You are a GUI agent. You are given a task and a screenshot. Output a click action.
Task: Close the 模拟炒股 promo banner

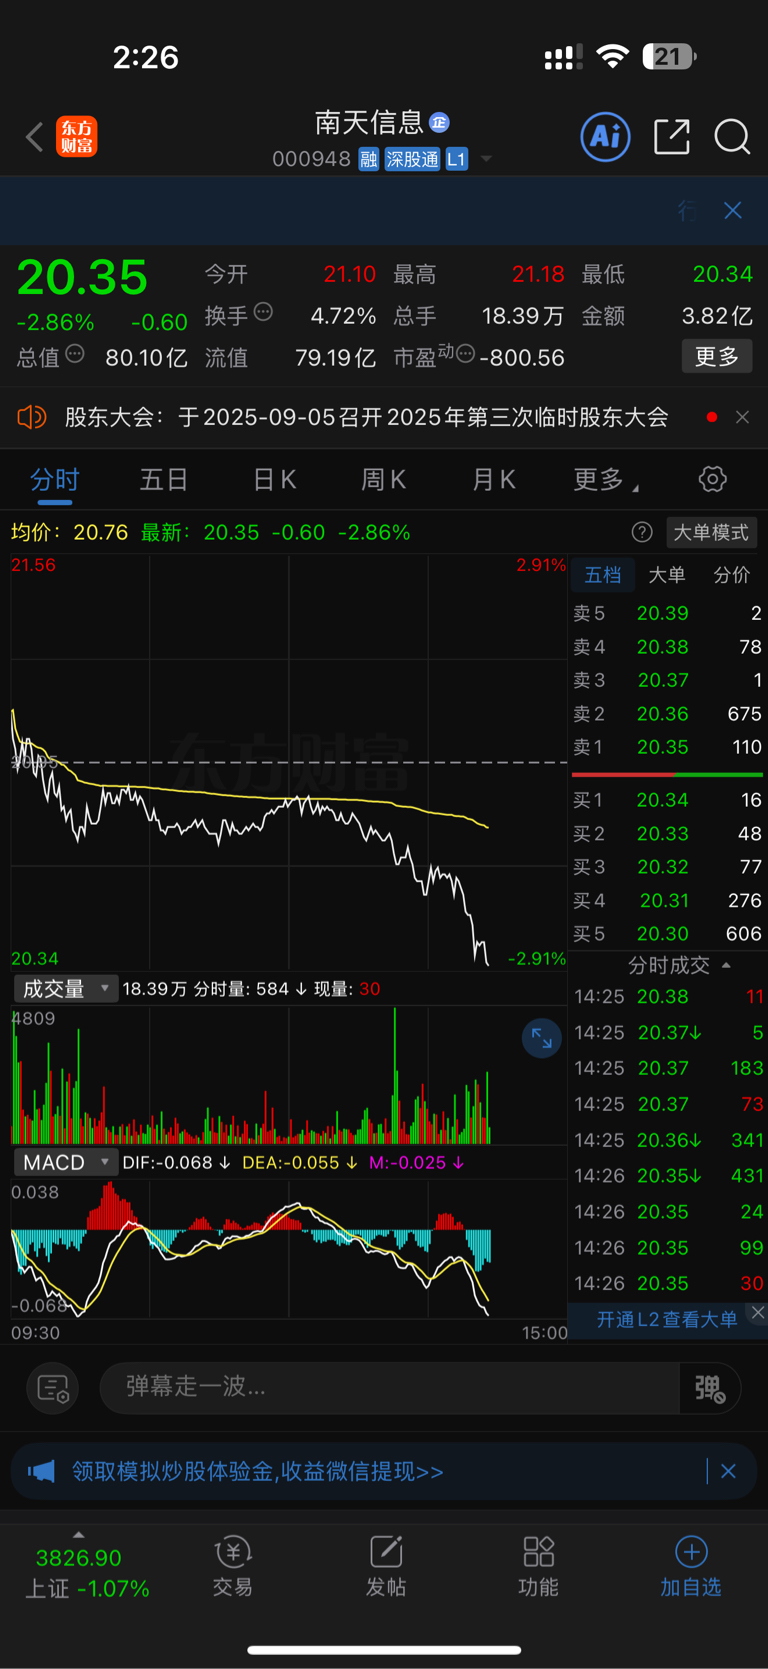pyautogui.click(x=728, y=1471)
